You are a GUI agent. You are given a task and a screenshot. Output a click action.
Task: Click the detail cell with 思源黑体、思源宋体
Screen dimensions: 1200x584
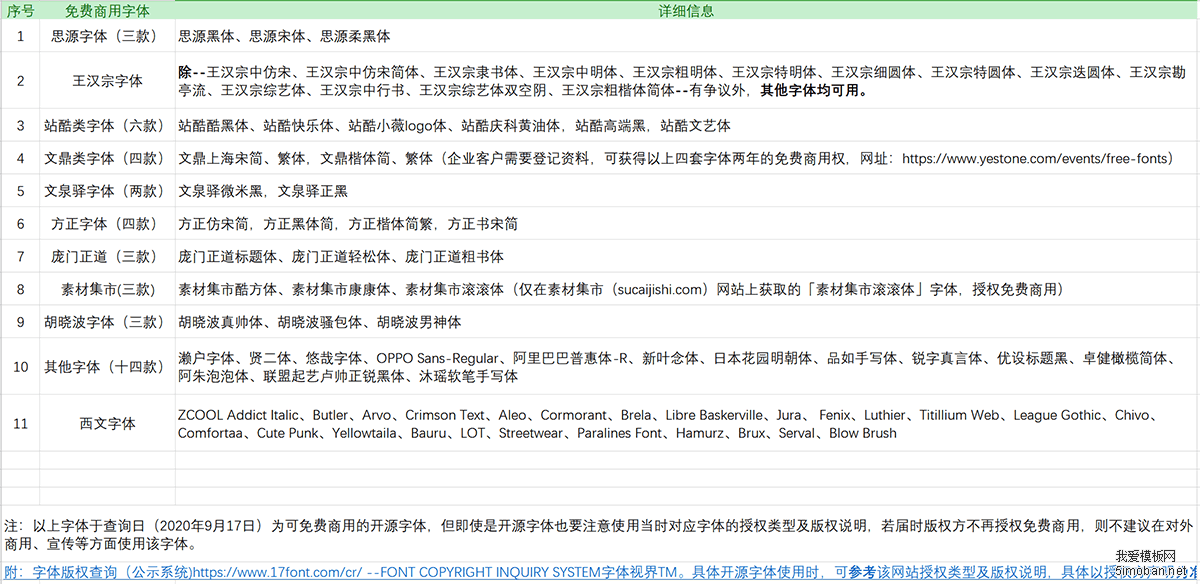pyautogui.click(x=284, y=36)
